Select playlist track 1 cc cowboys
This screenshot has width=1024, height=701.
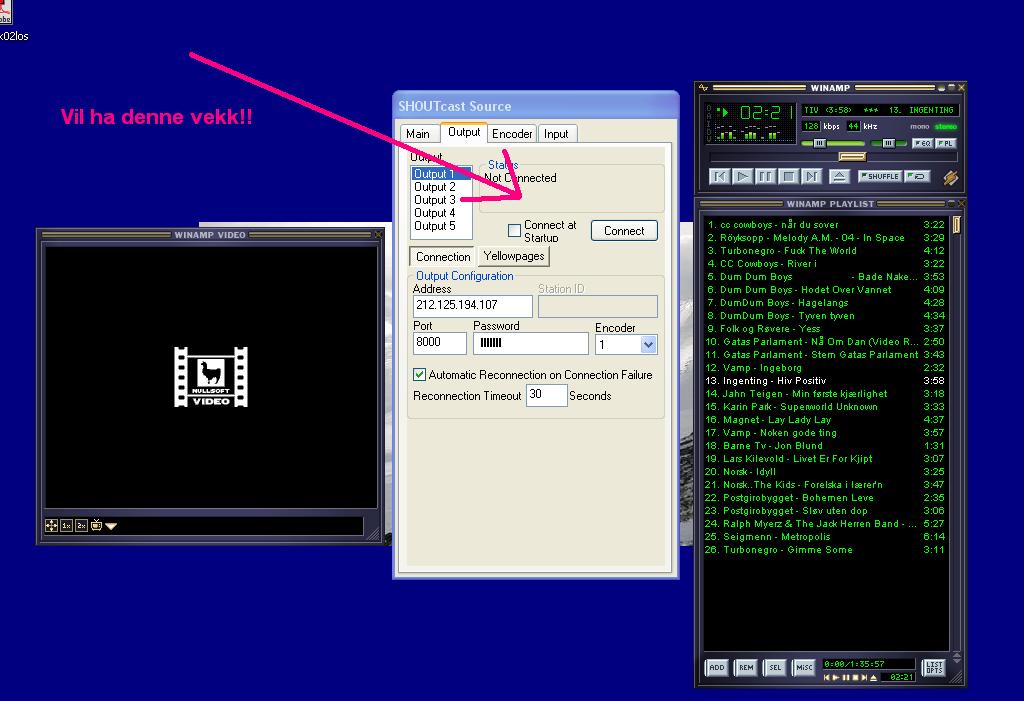[825, 225]
